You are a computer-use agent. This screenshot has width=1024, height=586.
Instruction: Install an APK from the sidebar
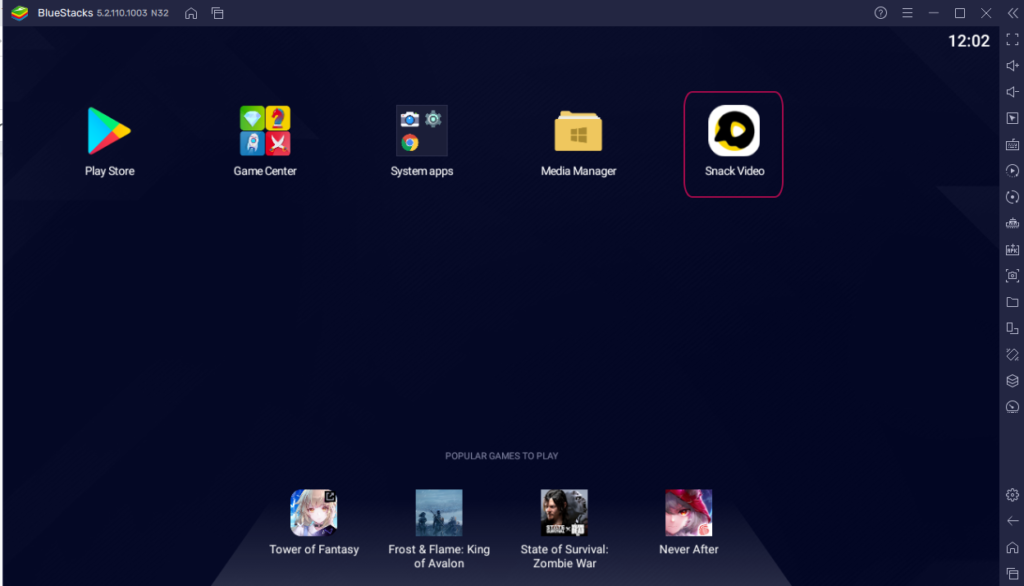point(1012,249)
